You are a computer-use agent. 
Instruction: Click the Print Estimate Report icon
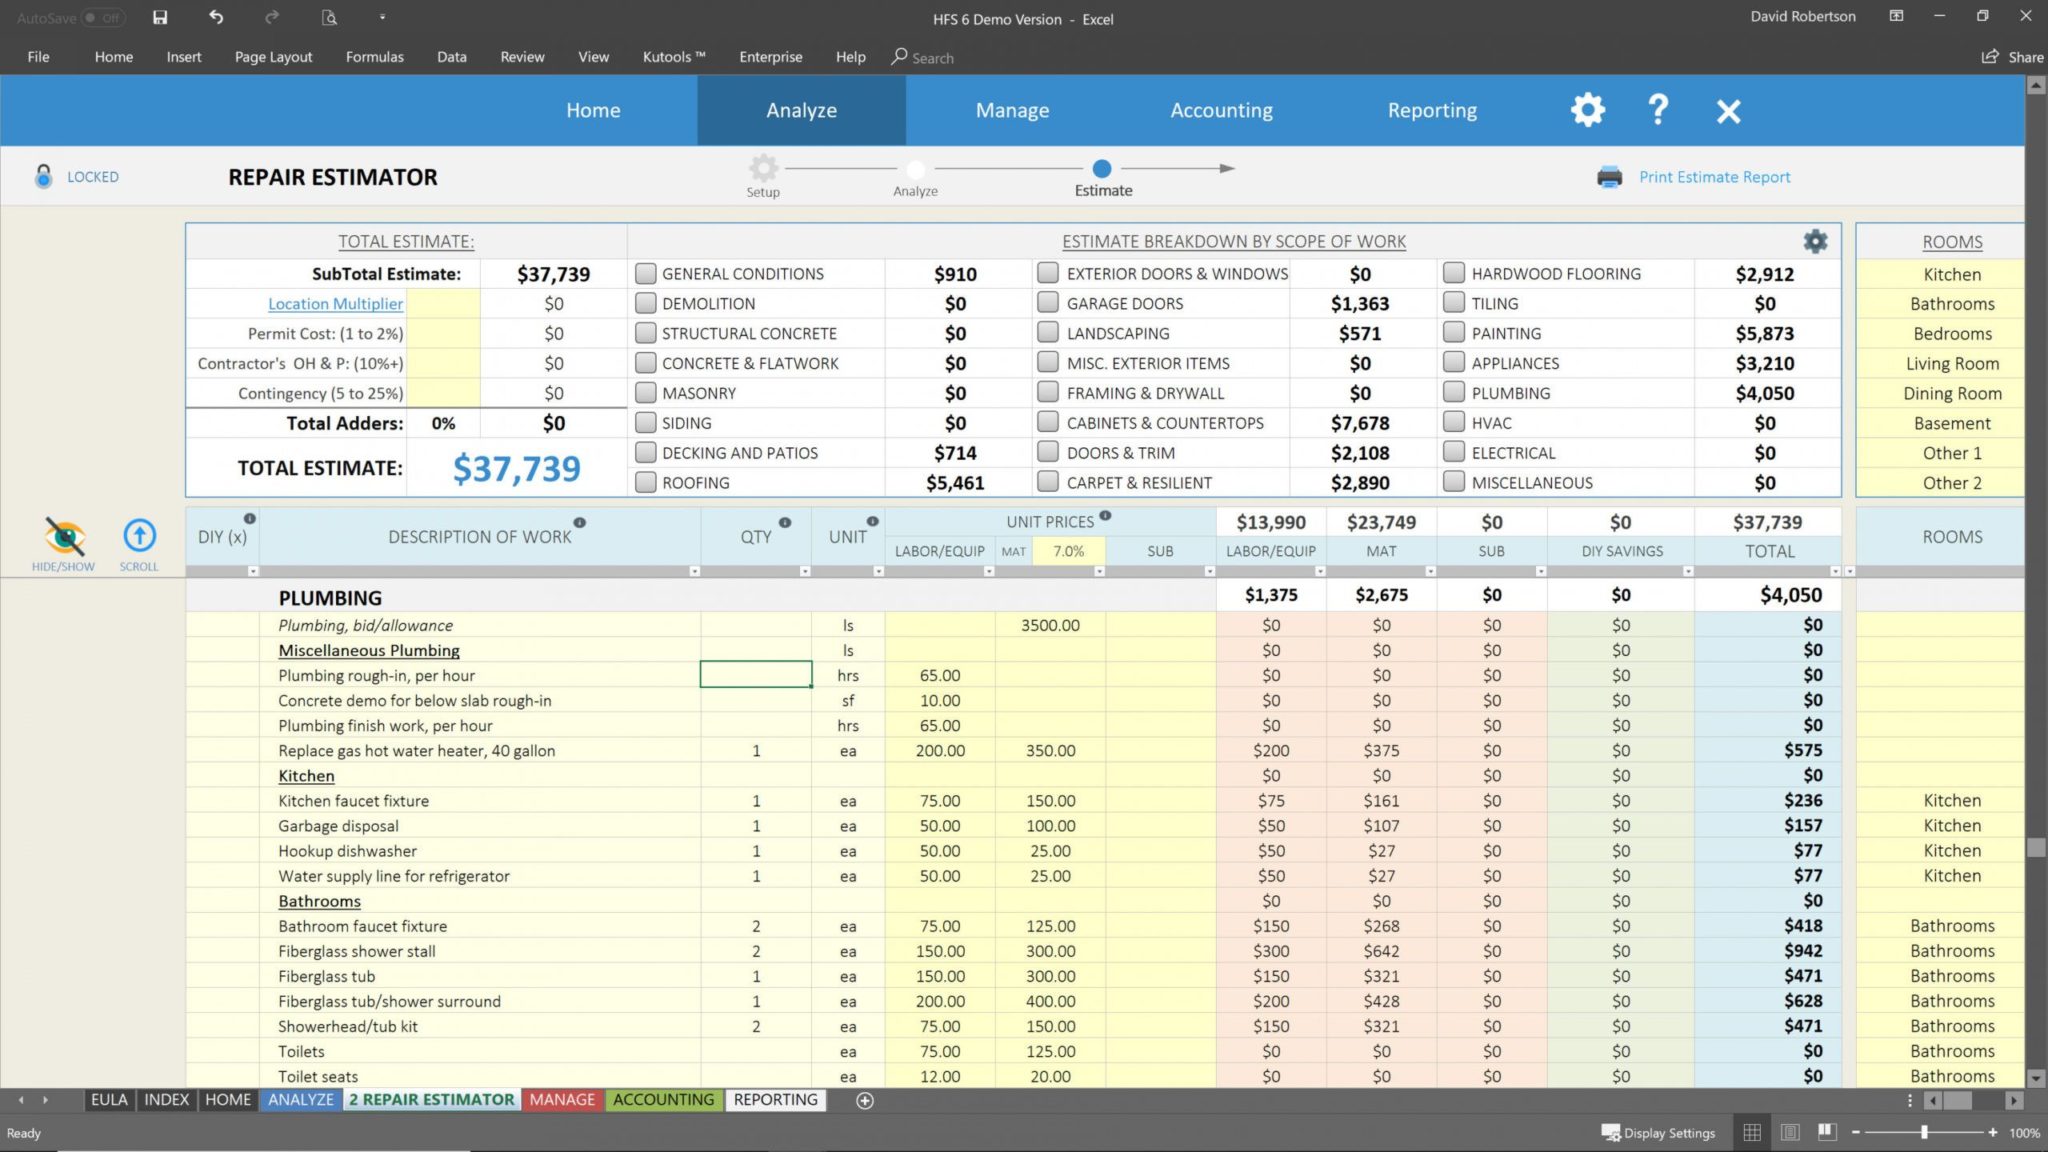1608,176
